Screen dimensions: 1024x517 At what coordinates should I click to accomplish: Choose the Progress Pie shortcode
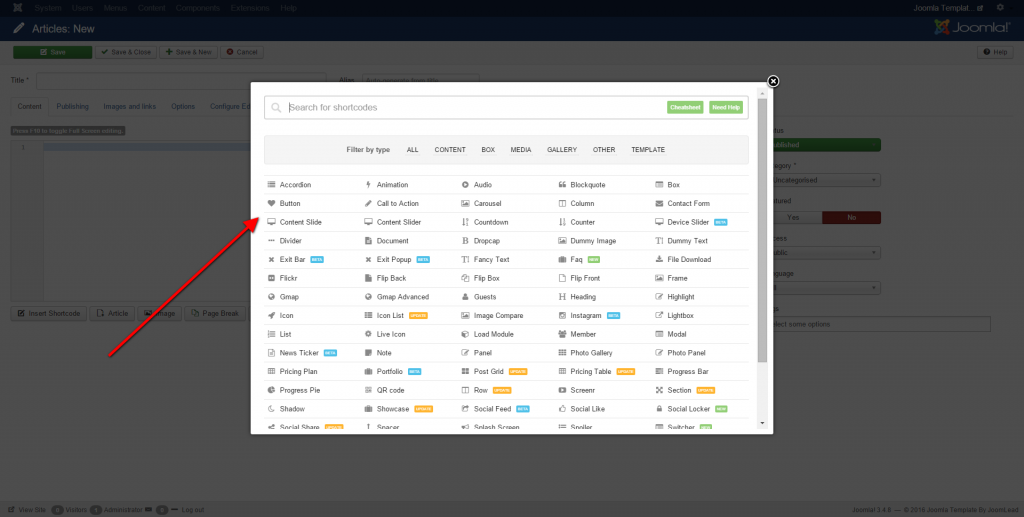coord(294,390)
